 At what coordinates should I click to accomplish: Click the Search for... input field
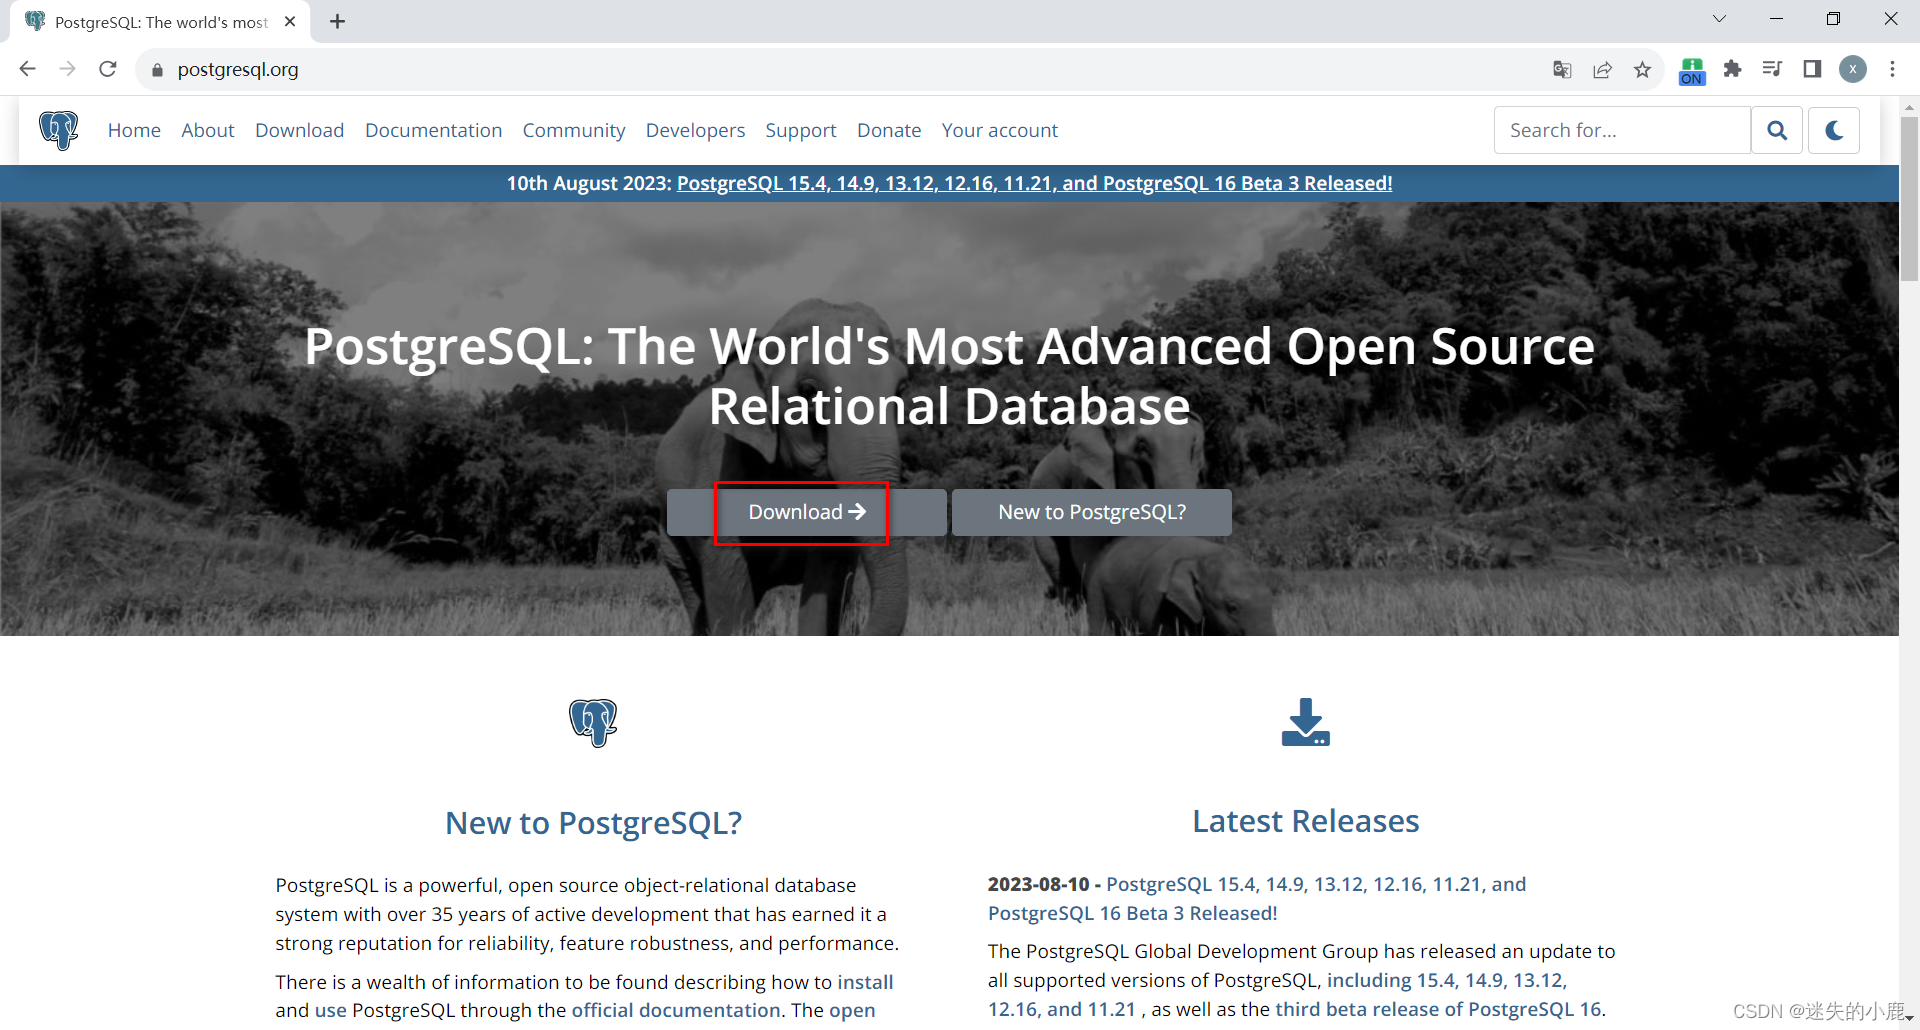(1622, 130)
